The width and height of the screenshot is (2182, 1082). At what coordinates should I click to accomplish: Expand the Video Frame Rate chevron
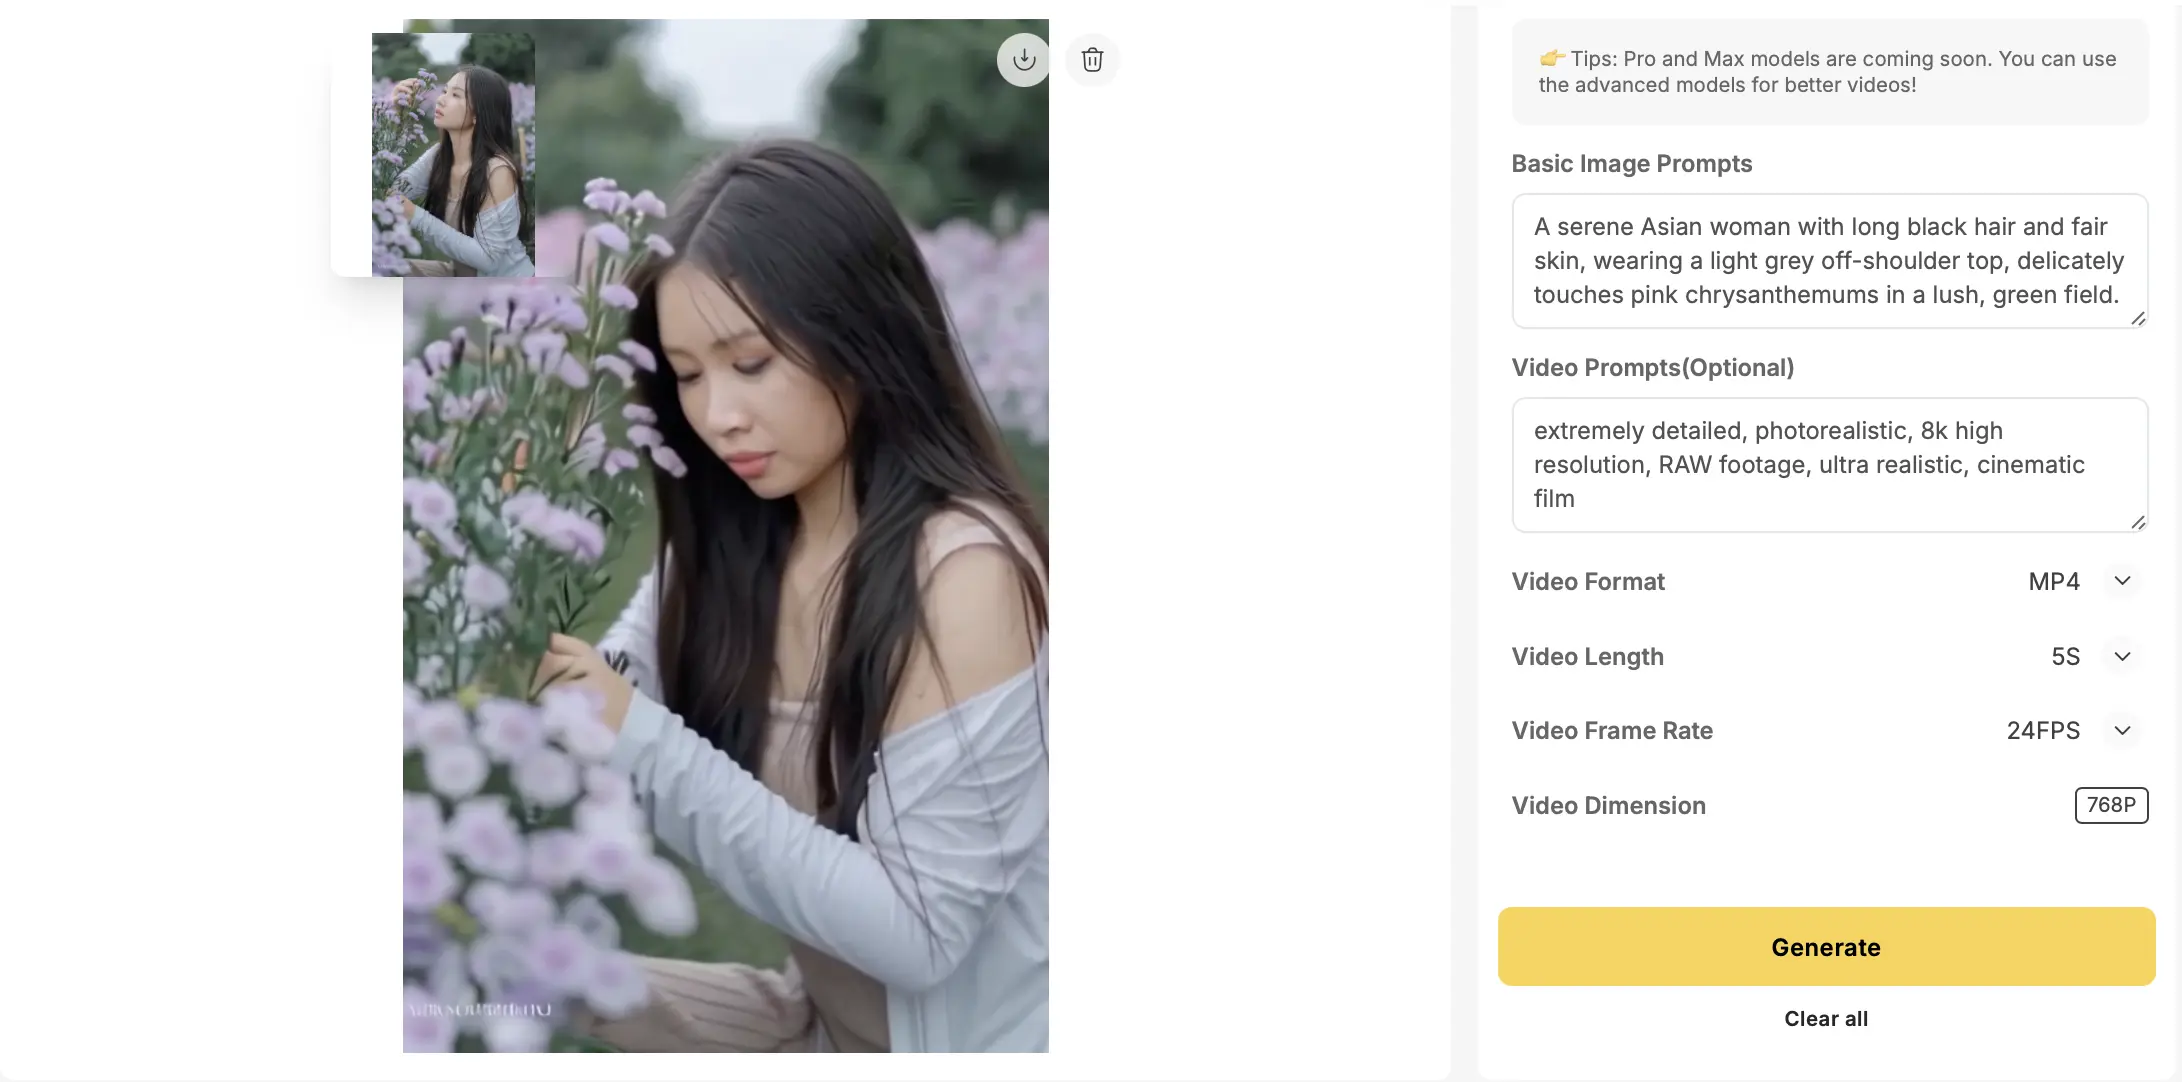coord(2122,730)
